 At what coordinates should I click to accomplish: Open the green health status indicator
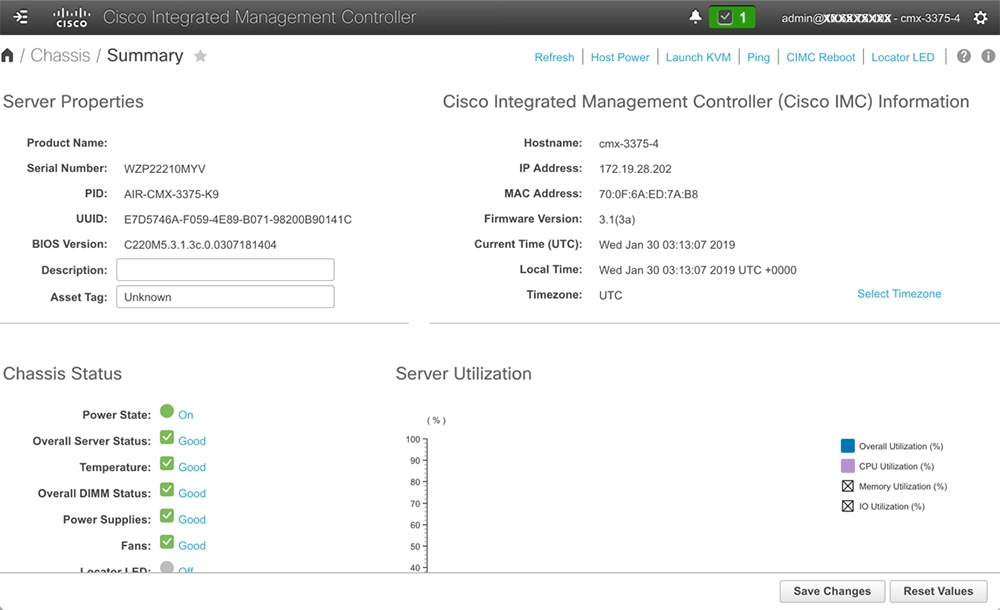click(x=732, y=17)
